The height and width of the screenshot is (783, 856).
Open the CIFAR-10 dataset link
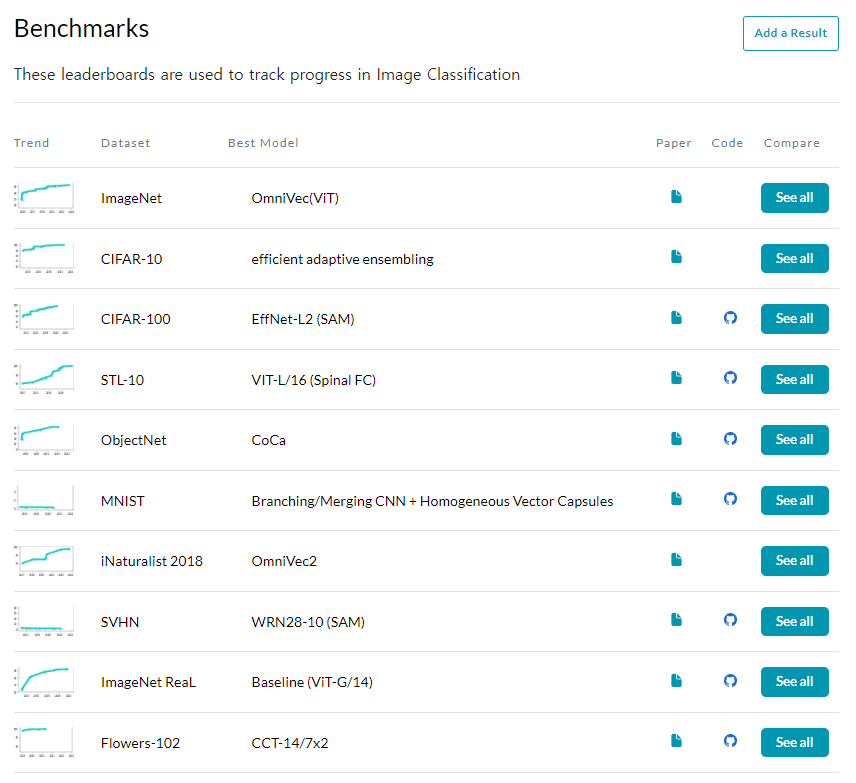[x=131, y=259]
